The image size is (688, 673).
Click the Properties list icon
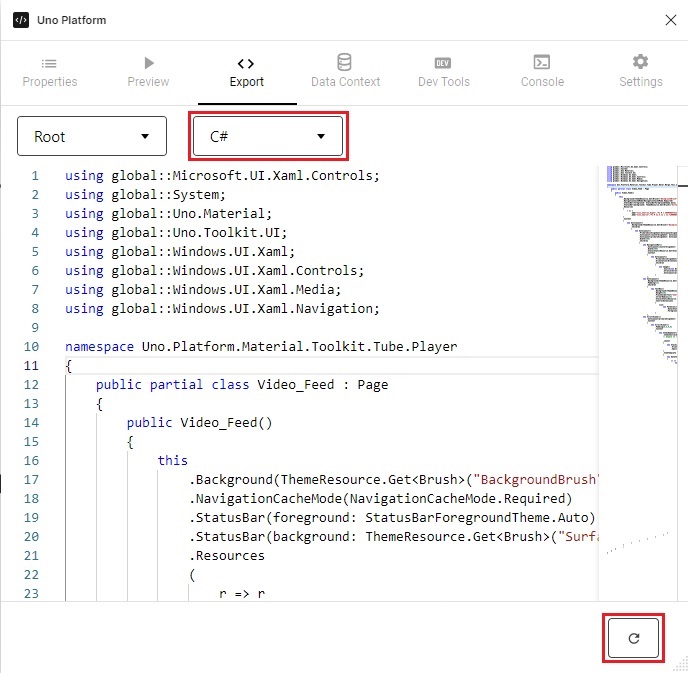click(49, 63)
